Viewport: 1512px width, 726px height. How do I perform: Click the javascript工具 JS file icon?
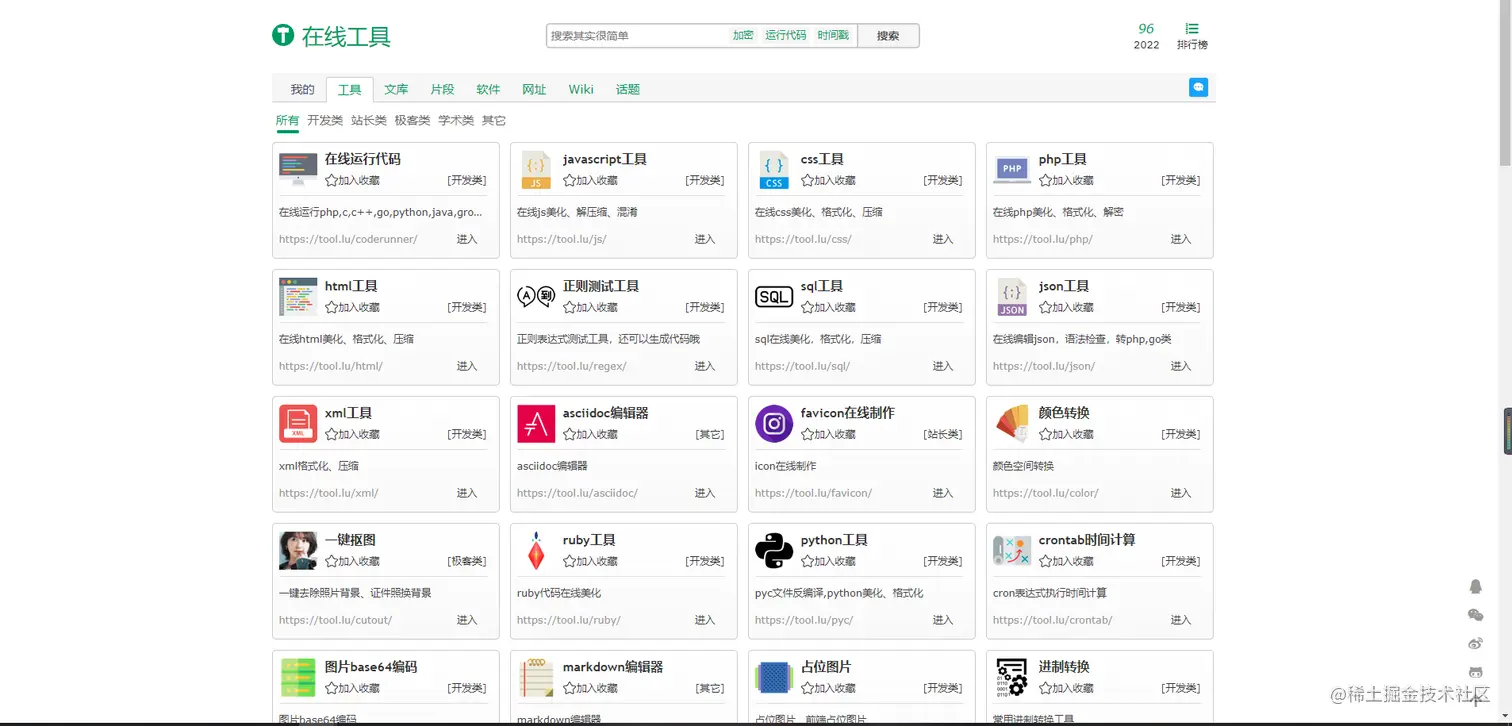(x=536, y=170)
